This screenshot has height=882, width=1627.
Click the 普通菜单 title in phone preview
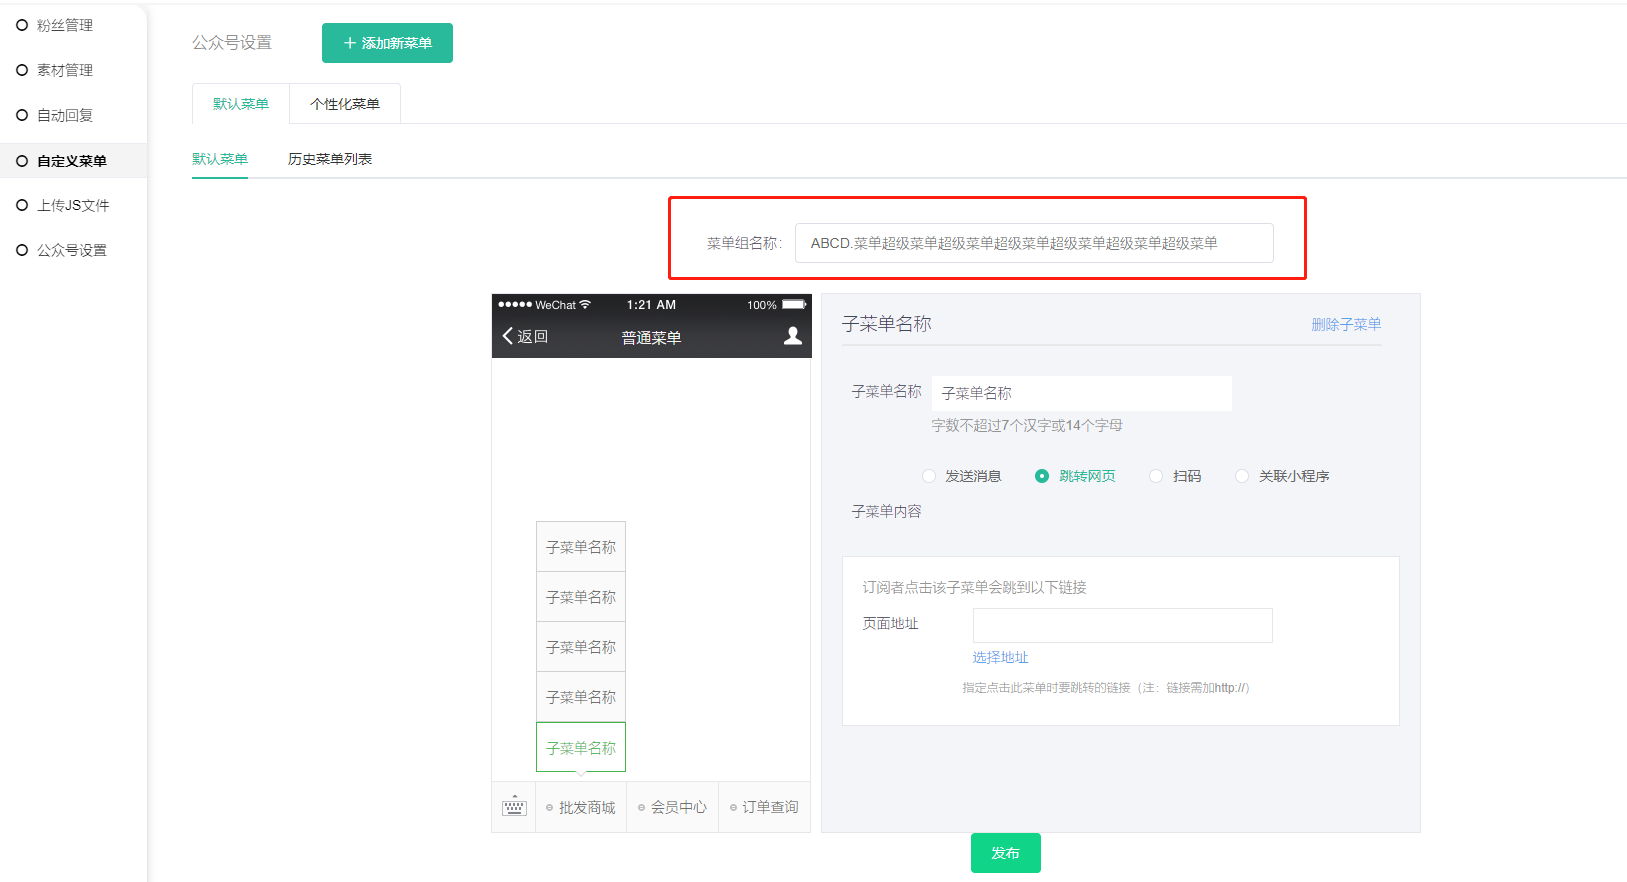point(651,338)
